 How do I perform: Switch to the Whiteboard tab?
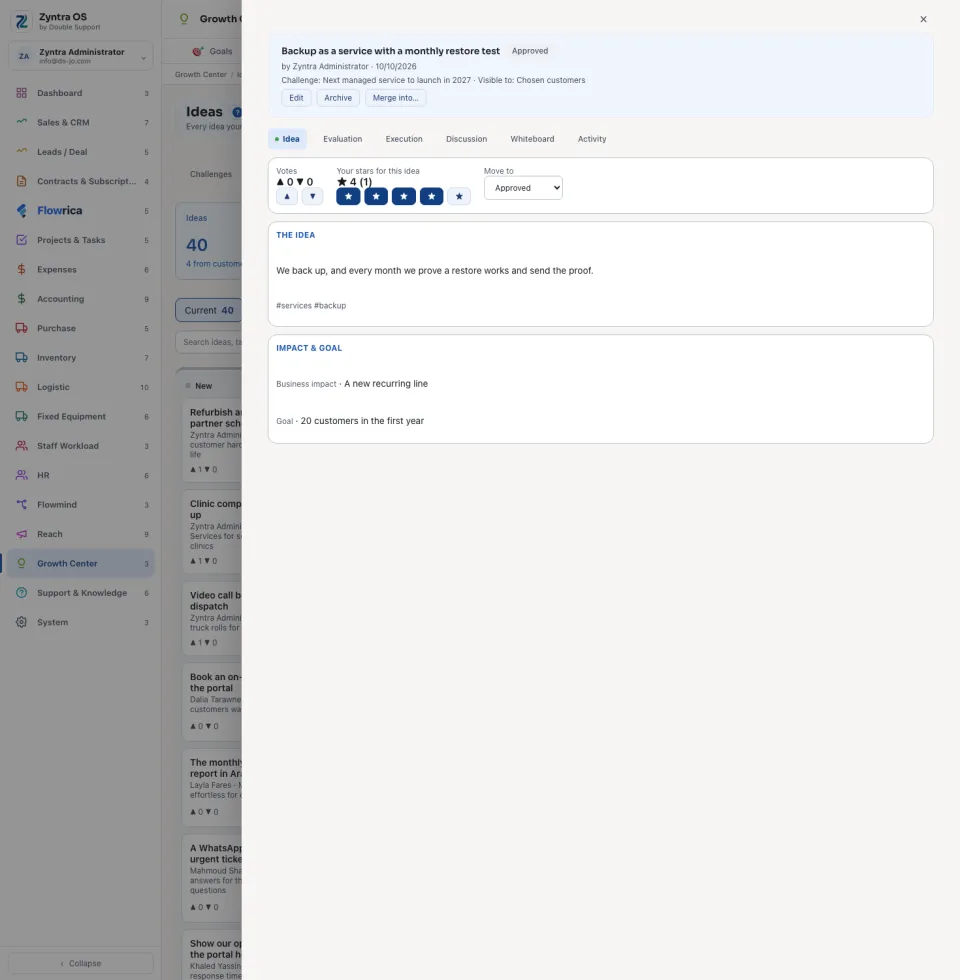[x=532, y=139]
